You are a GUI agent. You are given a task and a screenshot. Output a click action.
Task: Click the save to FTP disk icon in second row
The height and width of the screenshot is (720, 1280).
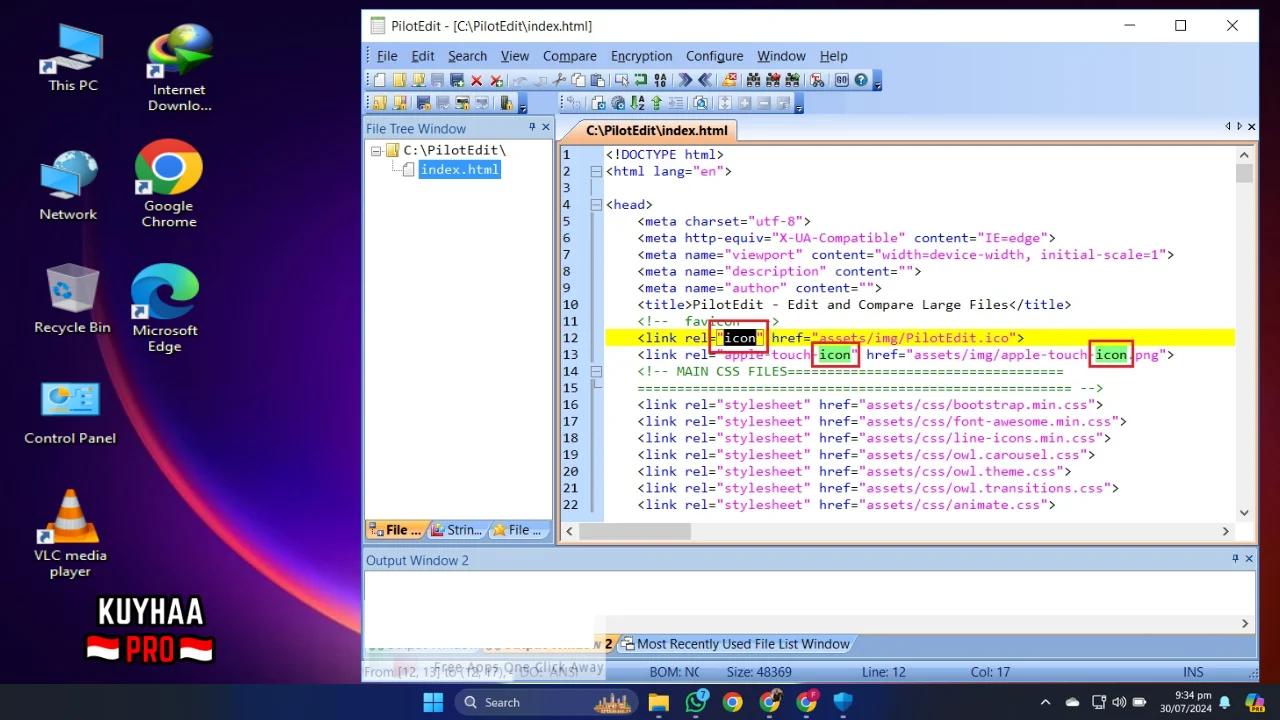pyautogui.click(x=424, y=103)
